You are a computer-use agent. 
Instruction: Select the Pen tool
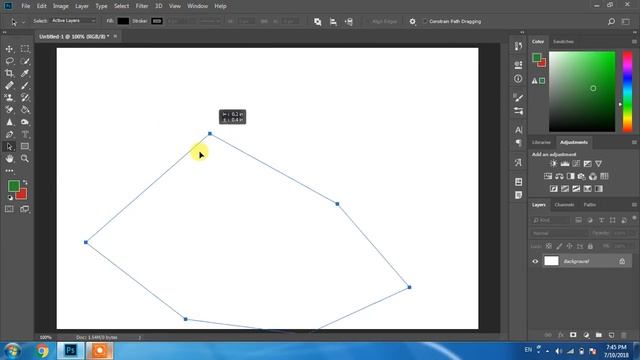coord(9,134)
